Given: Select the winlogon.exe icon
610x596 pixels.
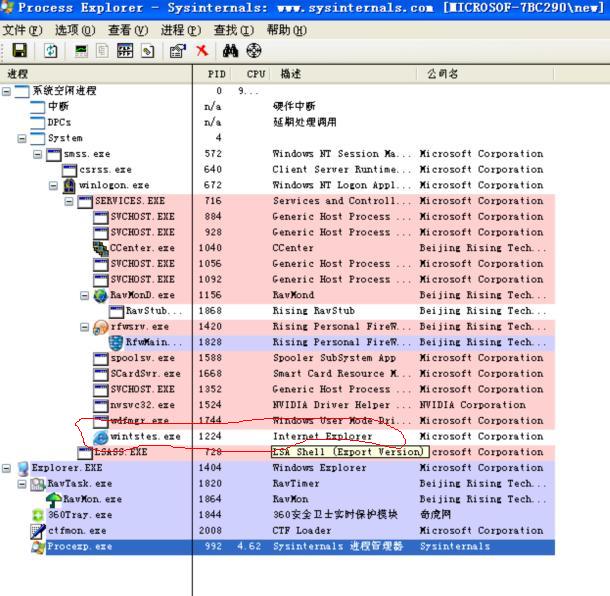Looking at the screenshot, I should [x=69, y=186].
